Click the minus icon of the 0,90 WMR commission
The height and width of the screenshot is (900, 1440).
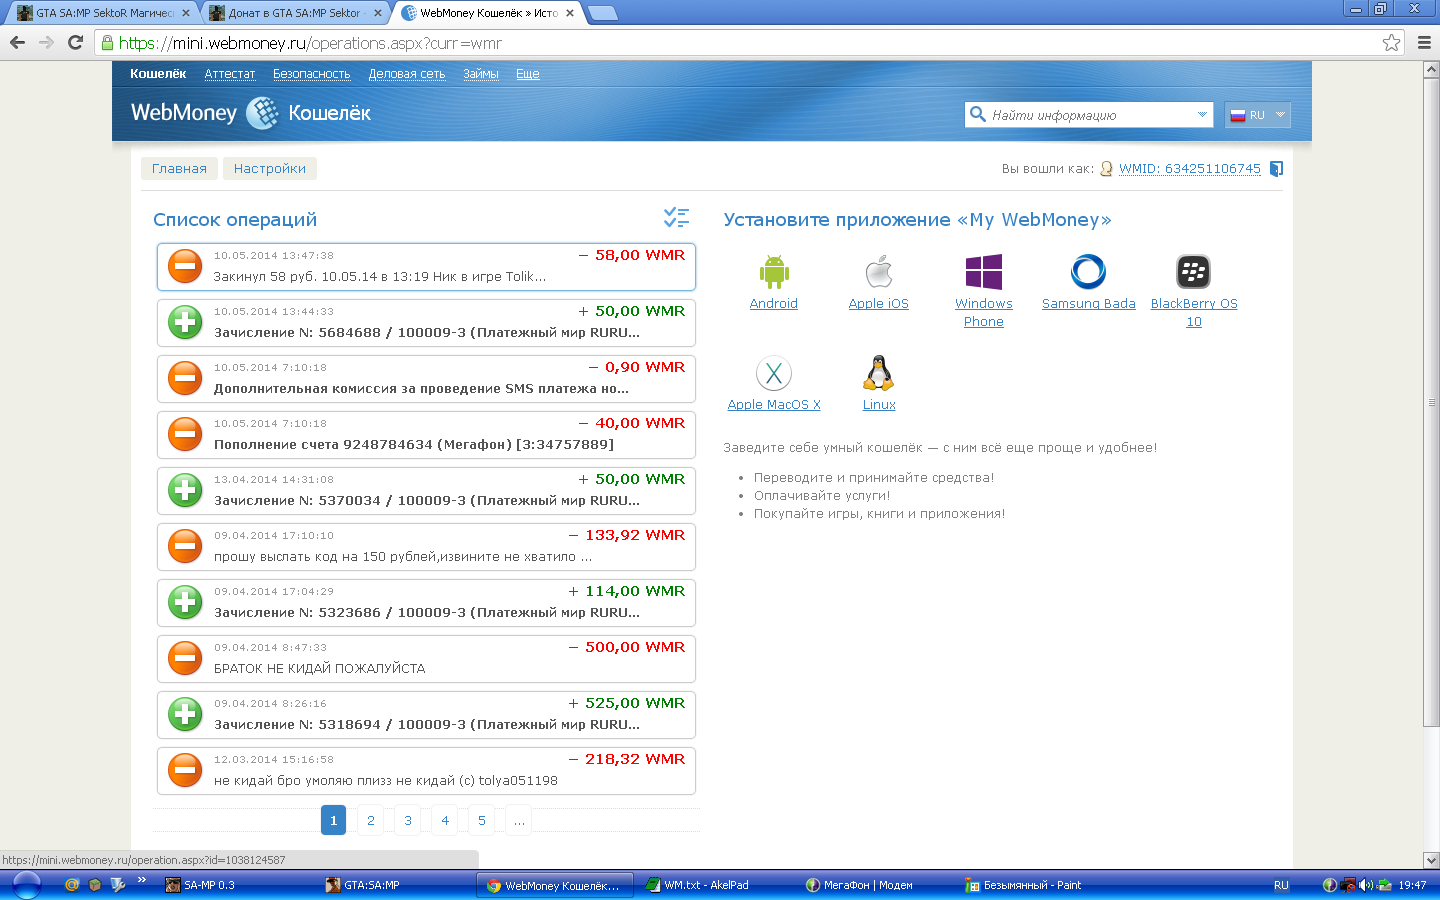click(x=185, y=378)
